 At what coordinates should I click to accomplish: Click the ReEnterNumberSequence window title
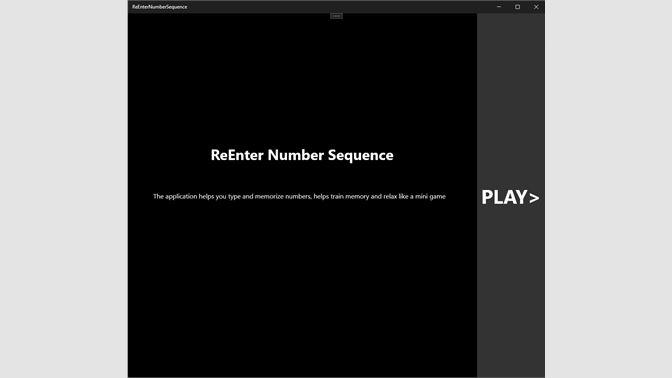pyautogui.click(x=159, y=7)
